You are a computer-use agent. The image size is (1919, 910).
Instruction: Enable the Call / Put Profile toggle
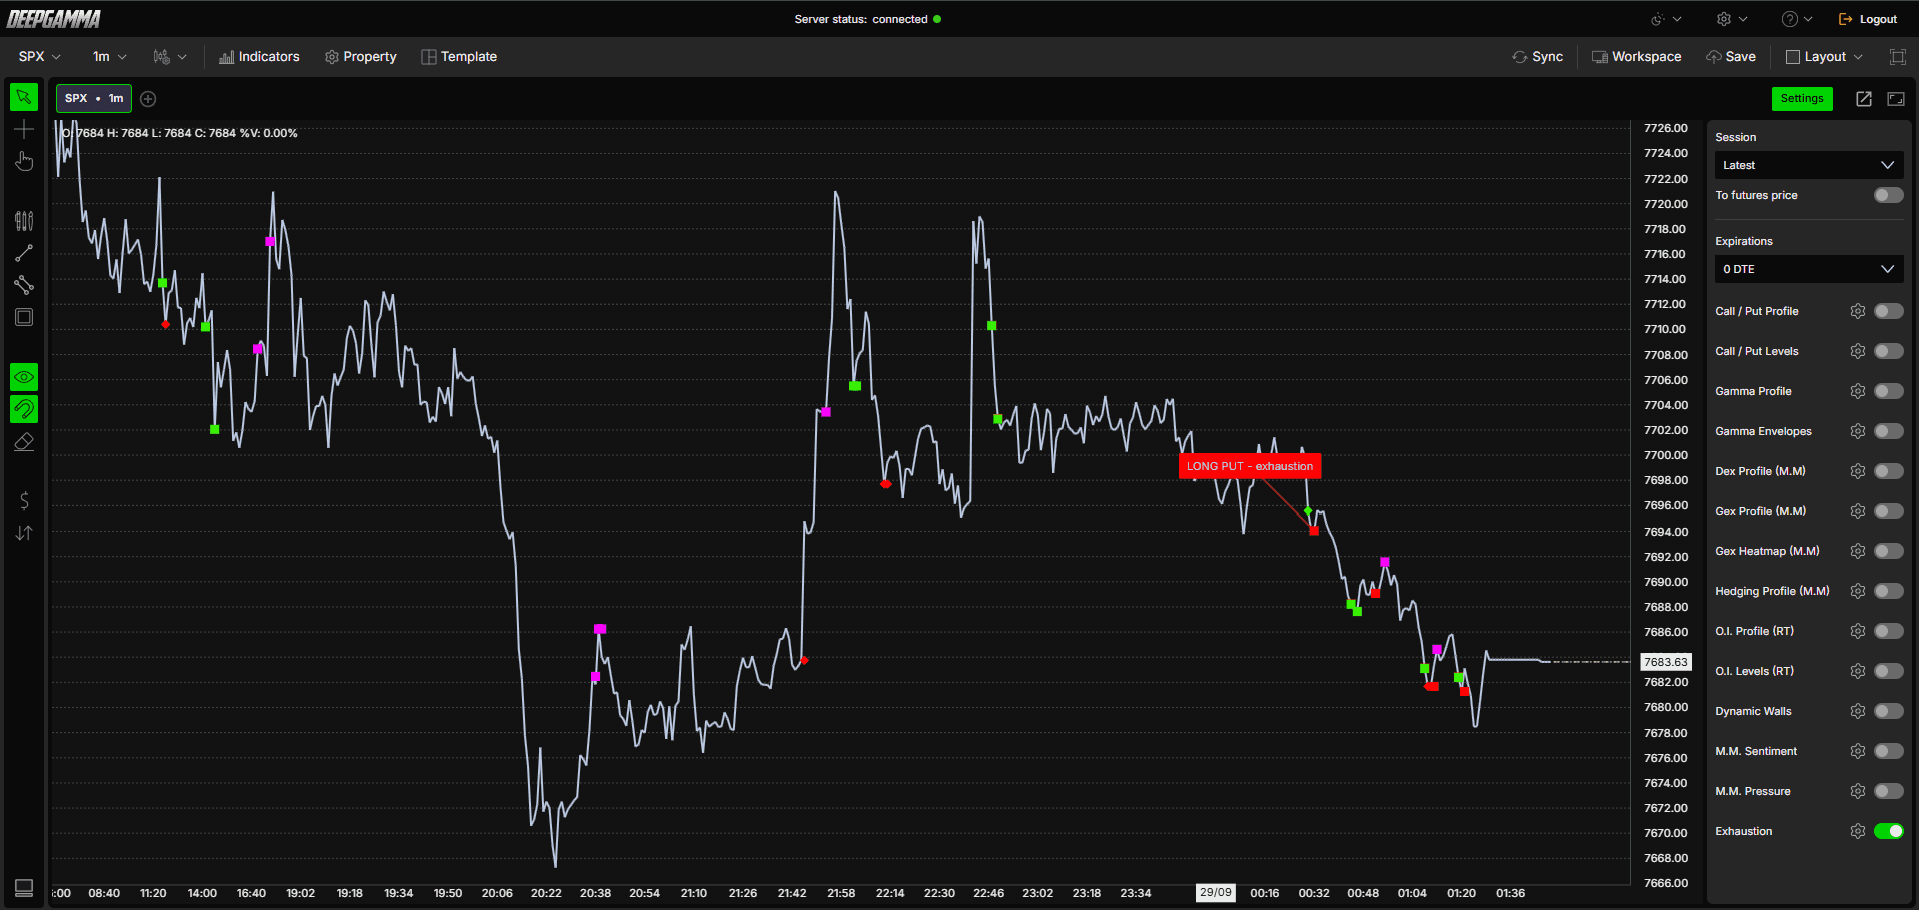click(1889, 311)
